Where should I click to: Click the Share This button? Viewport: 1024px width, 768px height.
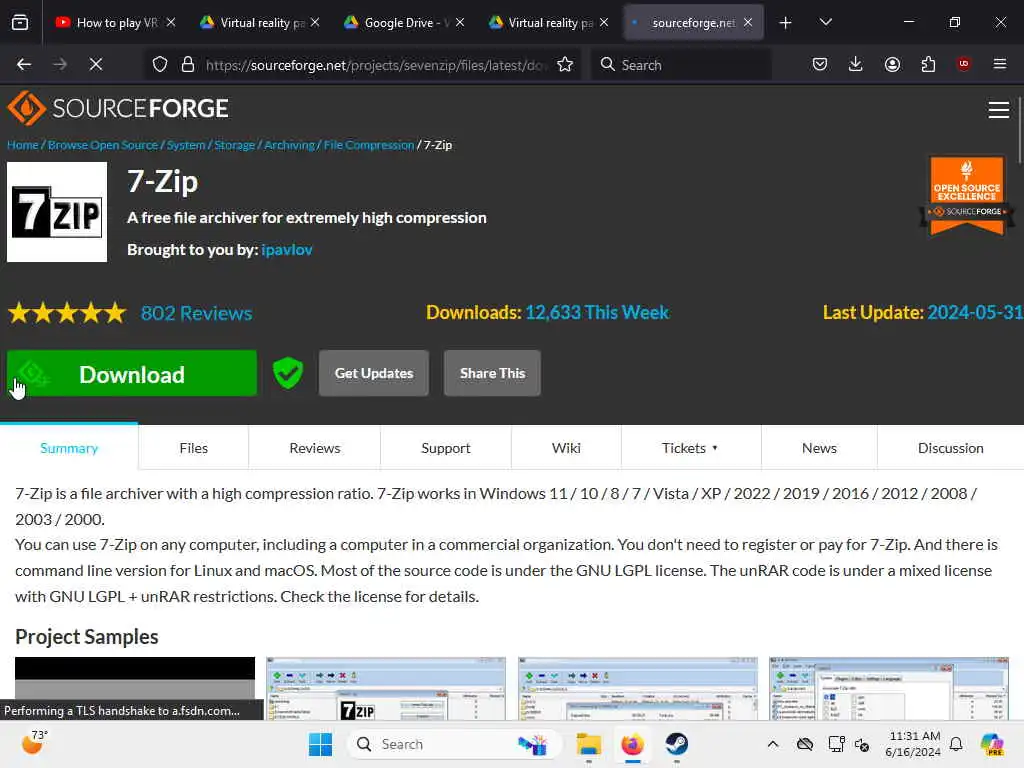point(492,373)
